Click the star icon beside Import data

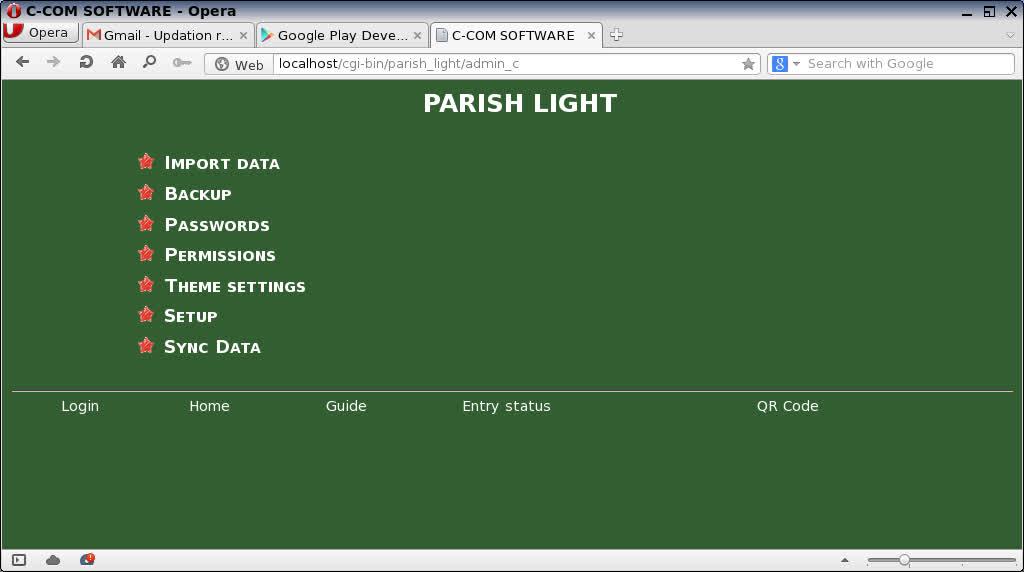click(146, 161)
